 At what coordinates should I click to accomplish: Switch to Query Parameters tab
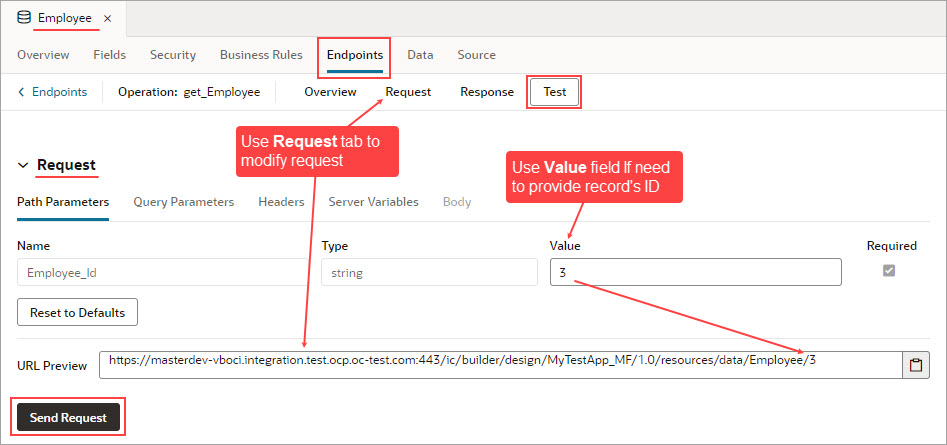click(x=184, y=202)
